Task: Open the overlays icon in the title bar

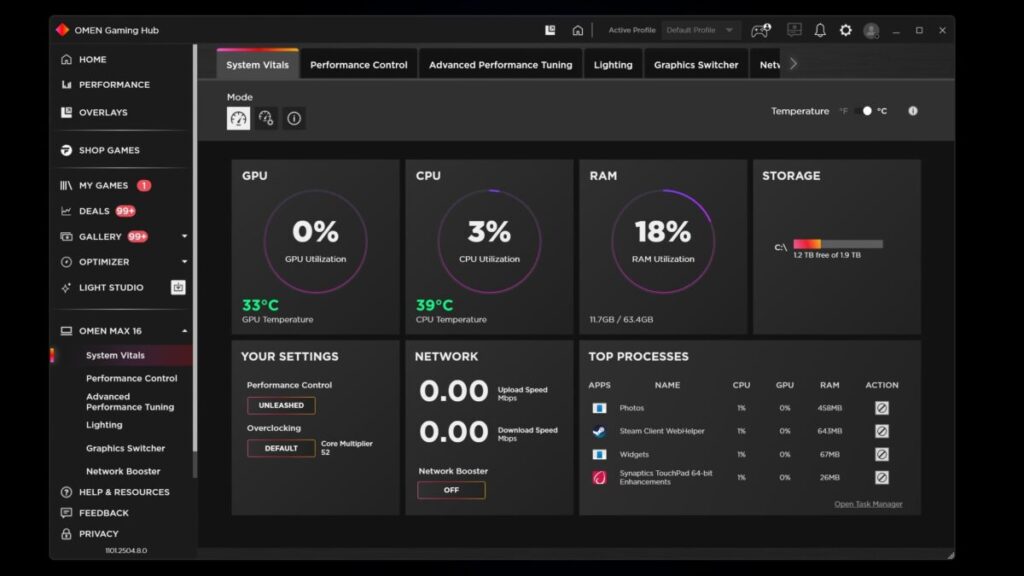Action: pyautogui.click(x=551, y=30)
